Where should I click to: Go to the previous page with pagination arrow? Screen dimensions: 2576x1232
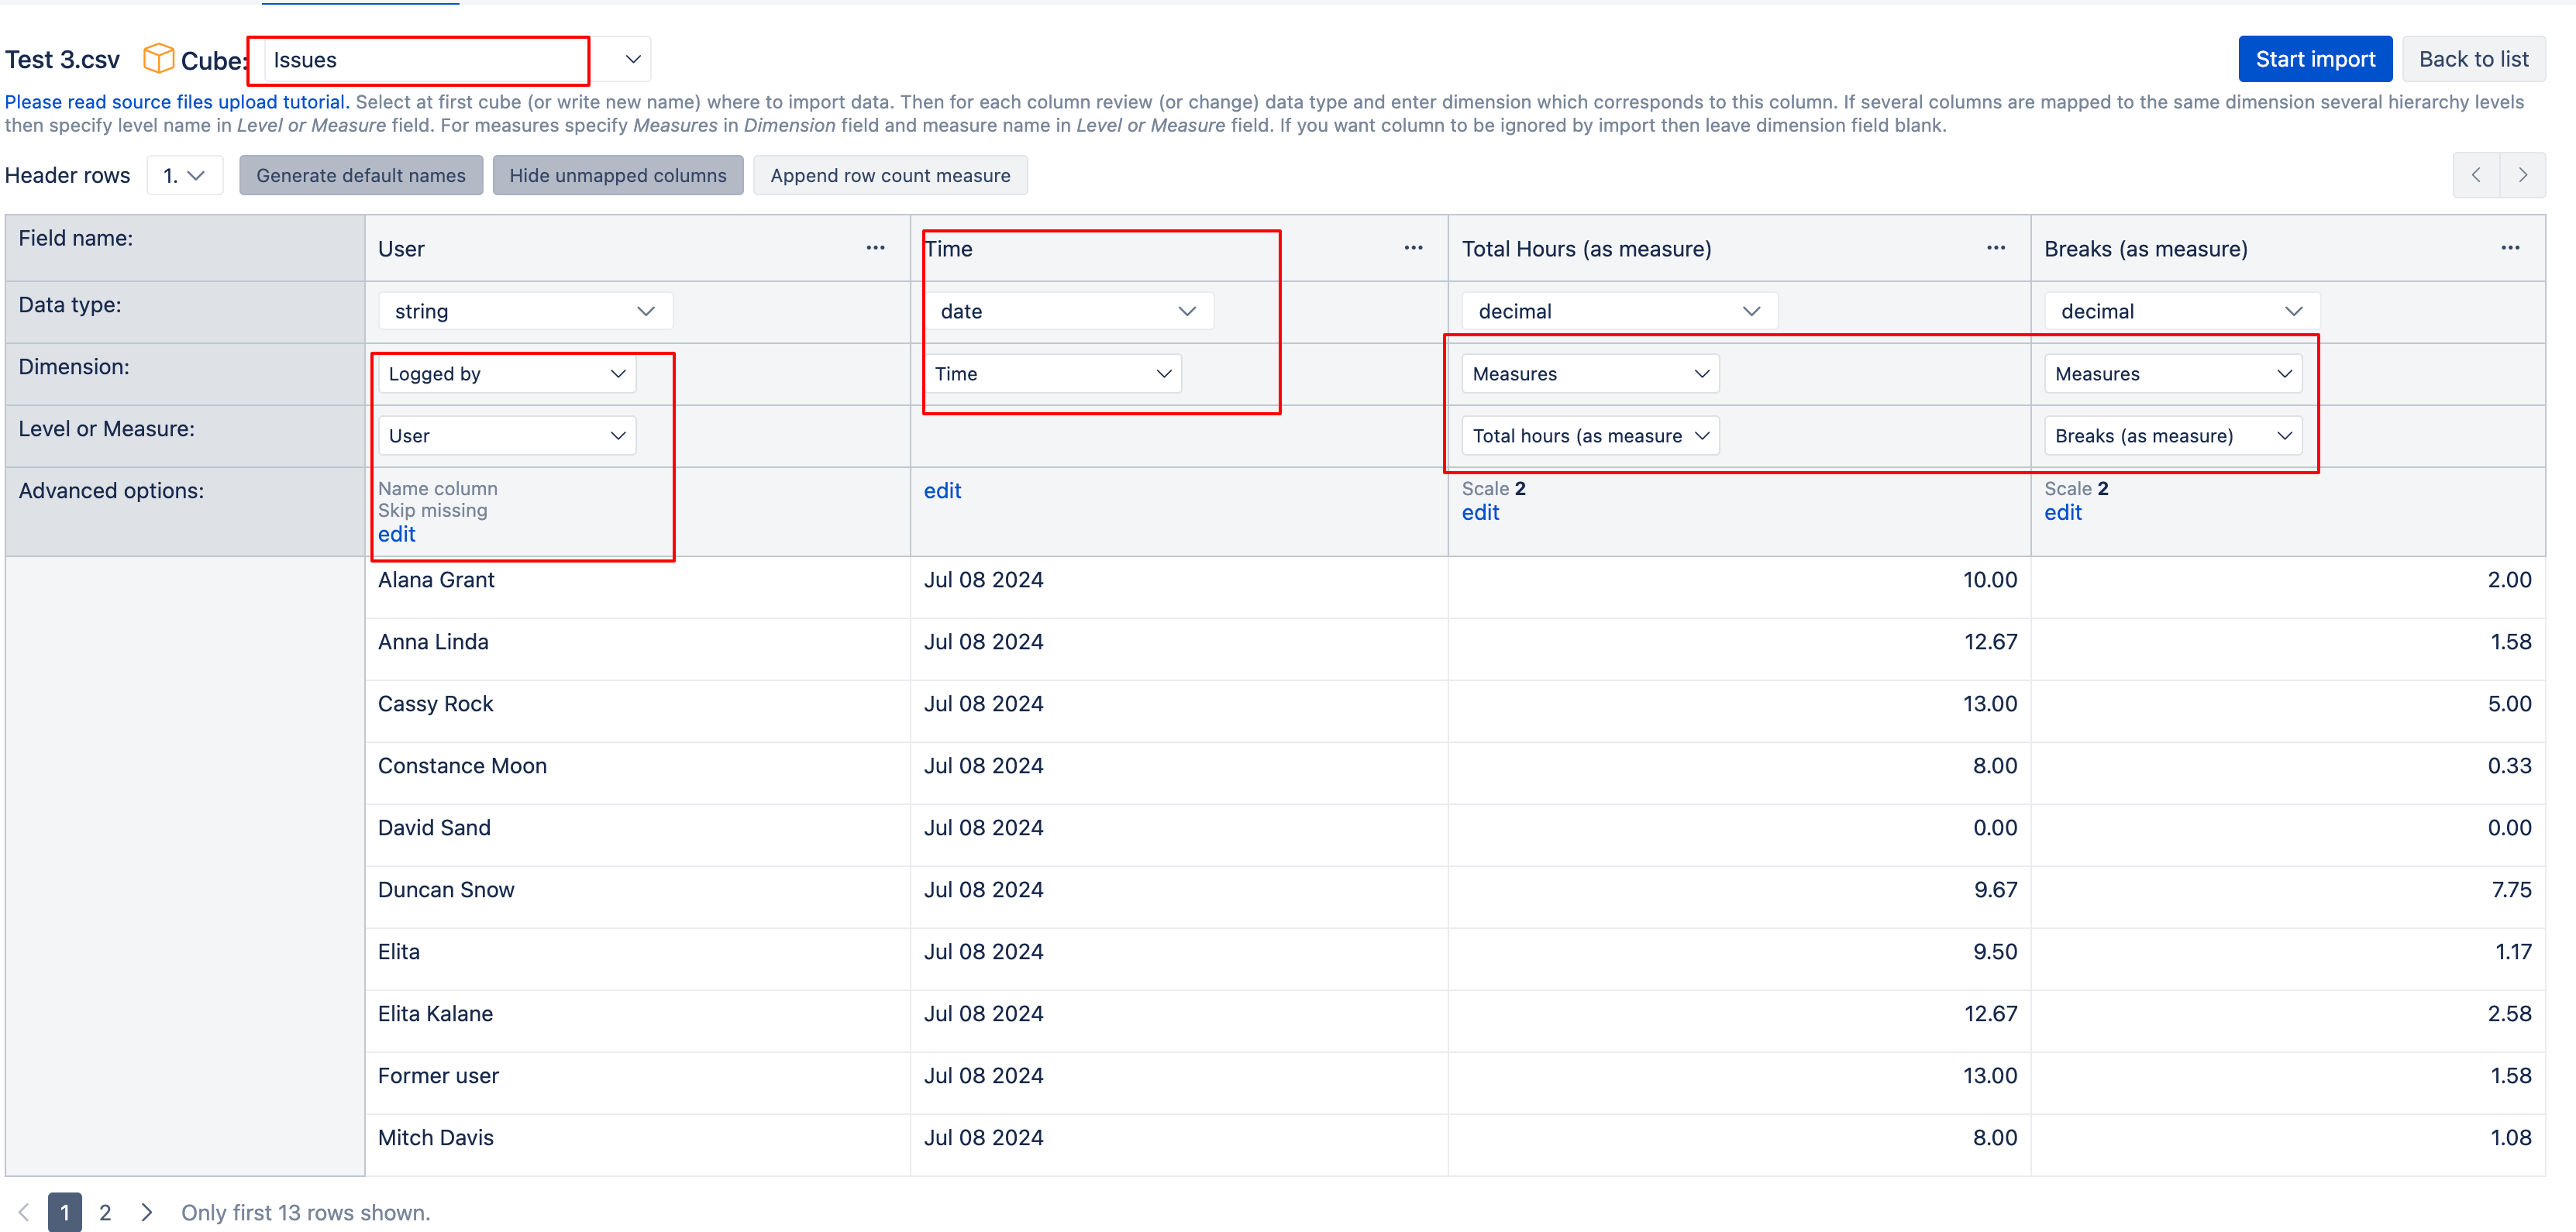(24, 1212)
